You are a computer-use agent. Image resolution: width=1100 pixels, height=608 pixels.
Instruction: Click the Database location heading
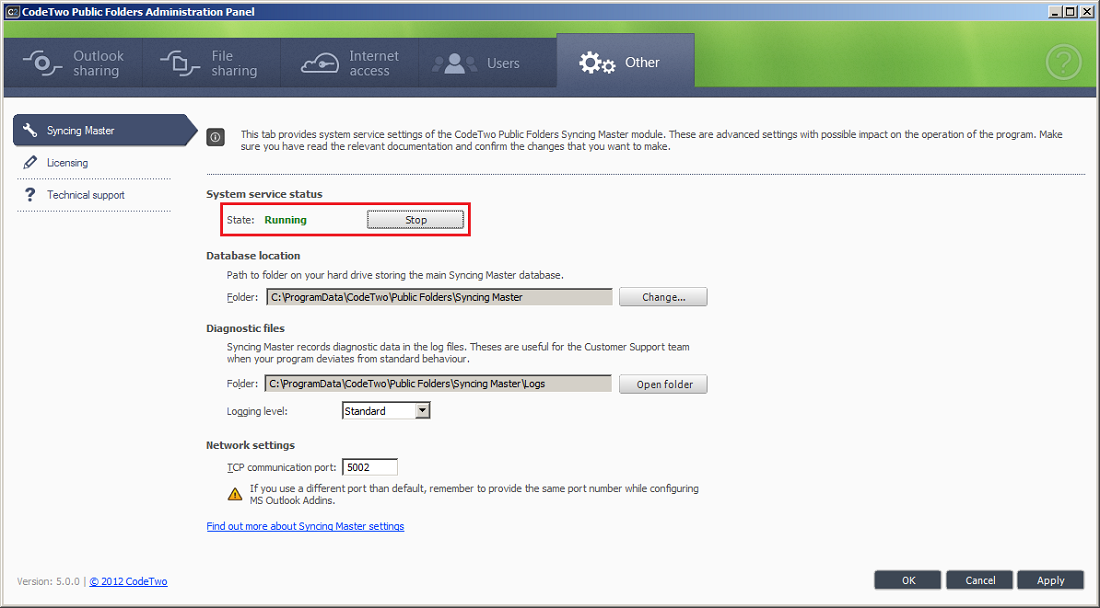[x=253, y=256]
